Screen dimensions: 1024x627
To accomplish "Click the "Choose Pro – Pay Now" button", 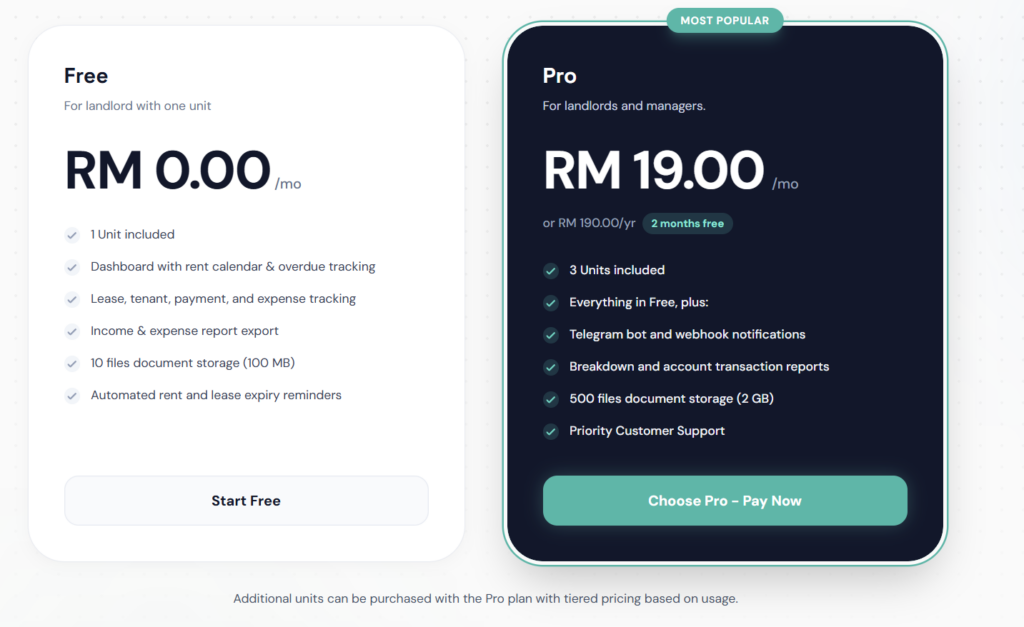I will [724, 500].
